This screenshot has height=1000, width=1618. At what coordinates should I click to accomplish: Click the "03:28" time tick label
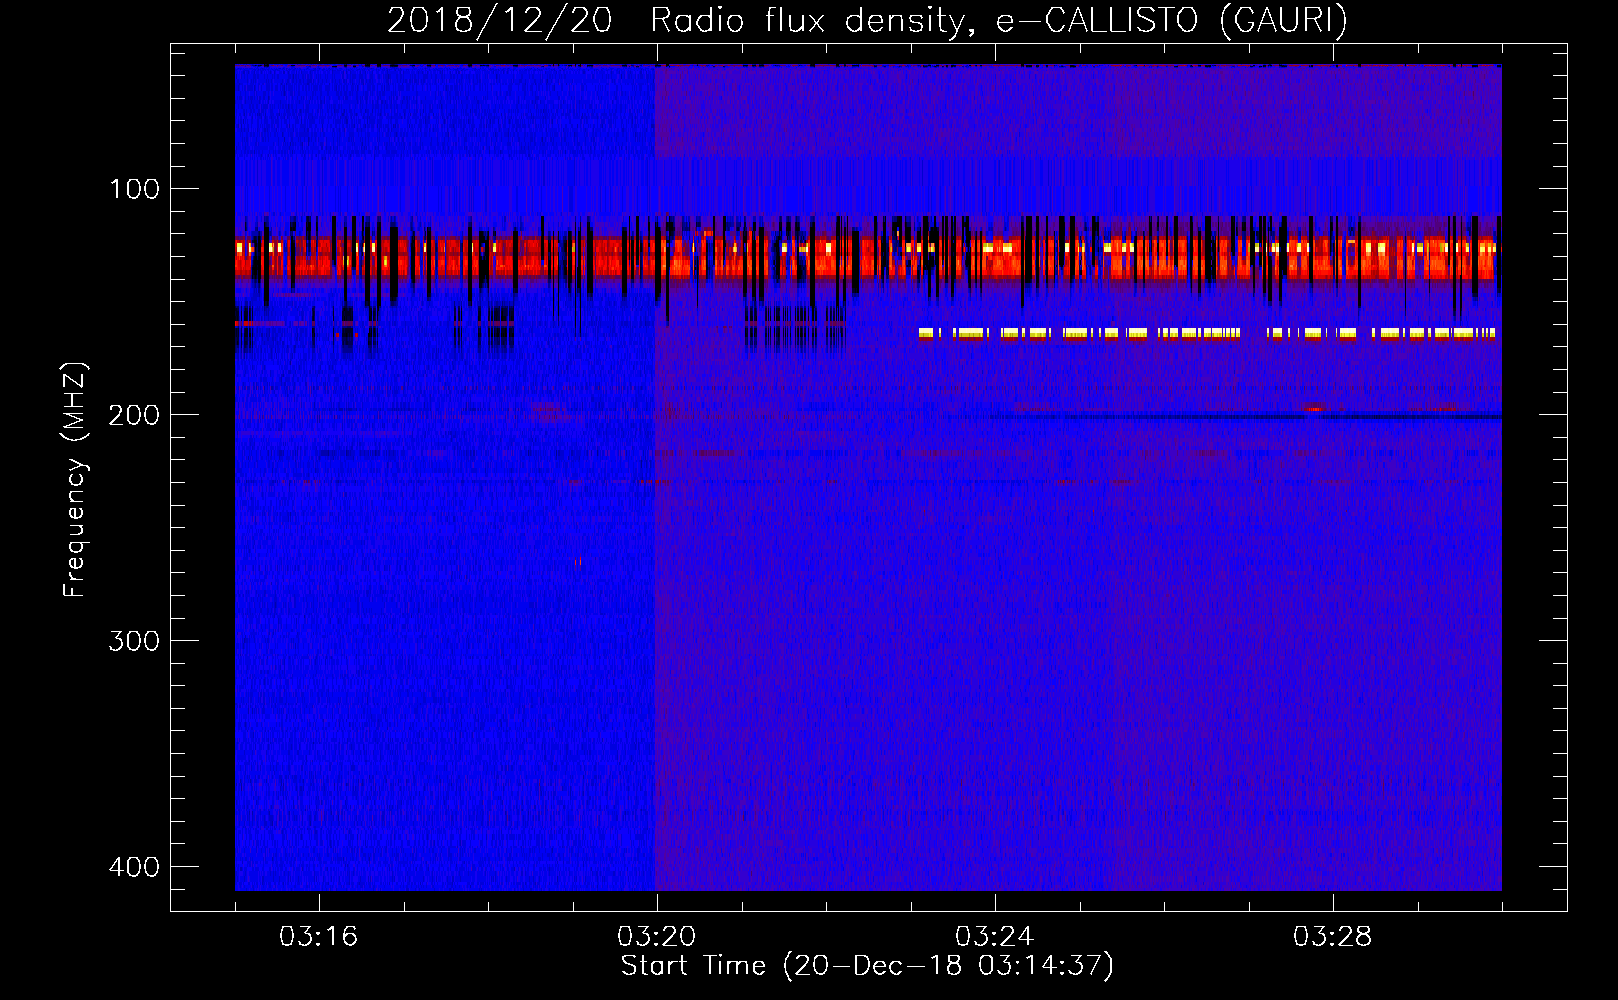pyautogui.click(x=1332, y=937)
